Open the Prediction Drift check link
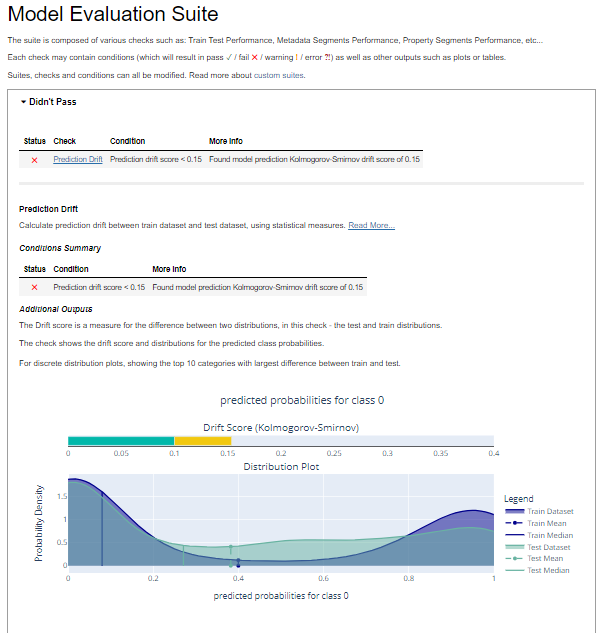This screenshot has height=633, width=602. pos(78,159)
